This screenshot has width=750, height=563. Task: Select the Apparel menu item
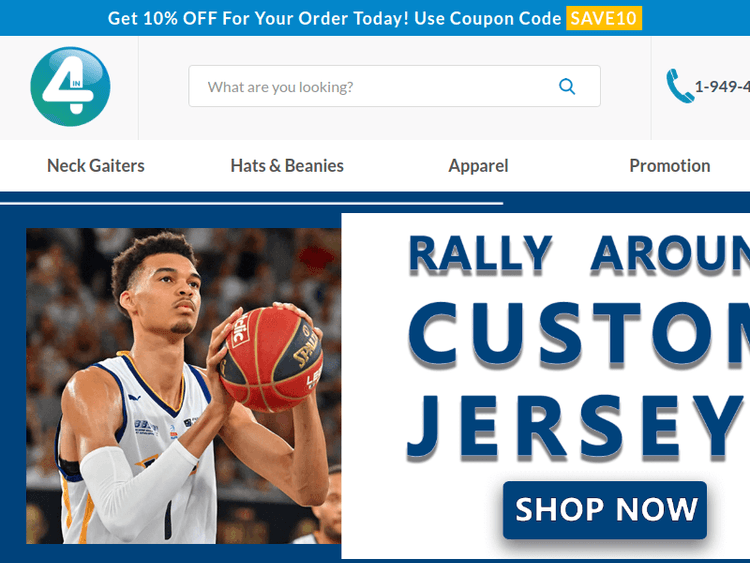coord(478,166)
